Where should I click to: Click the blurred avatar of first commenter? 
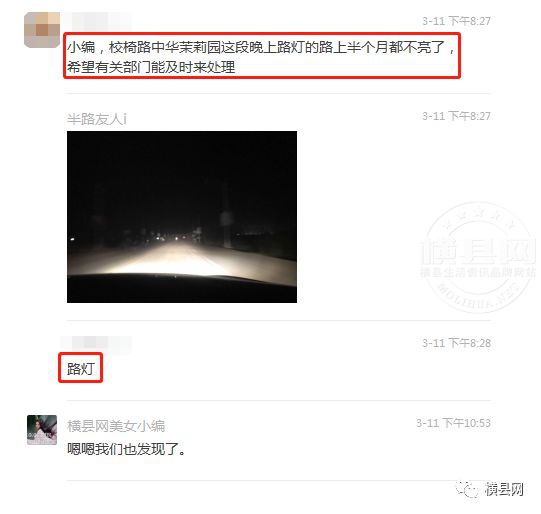[42, 30]
